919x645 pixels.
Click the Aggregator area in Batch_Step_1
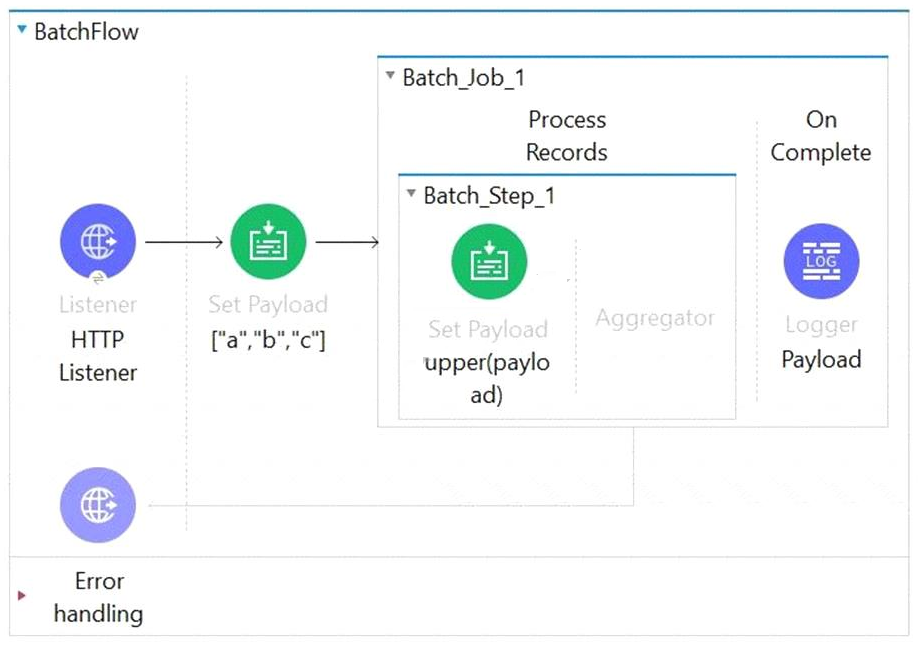coord(655,319)
